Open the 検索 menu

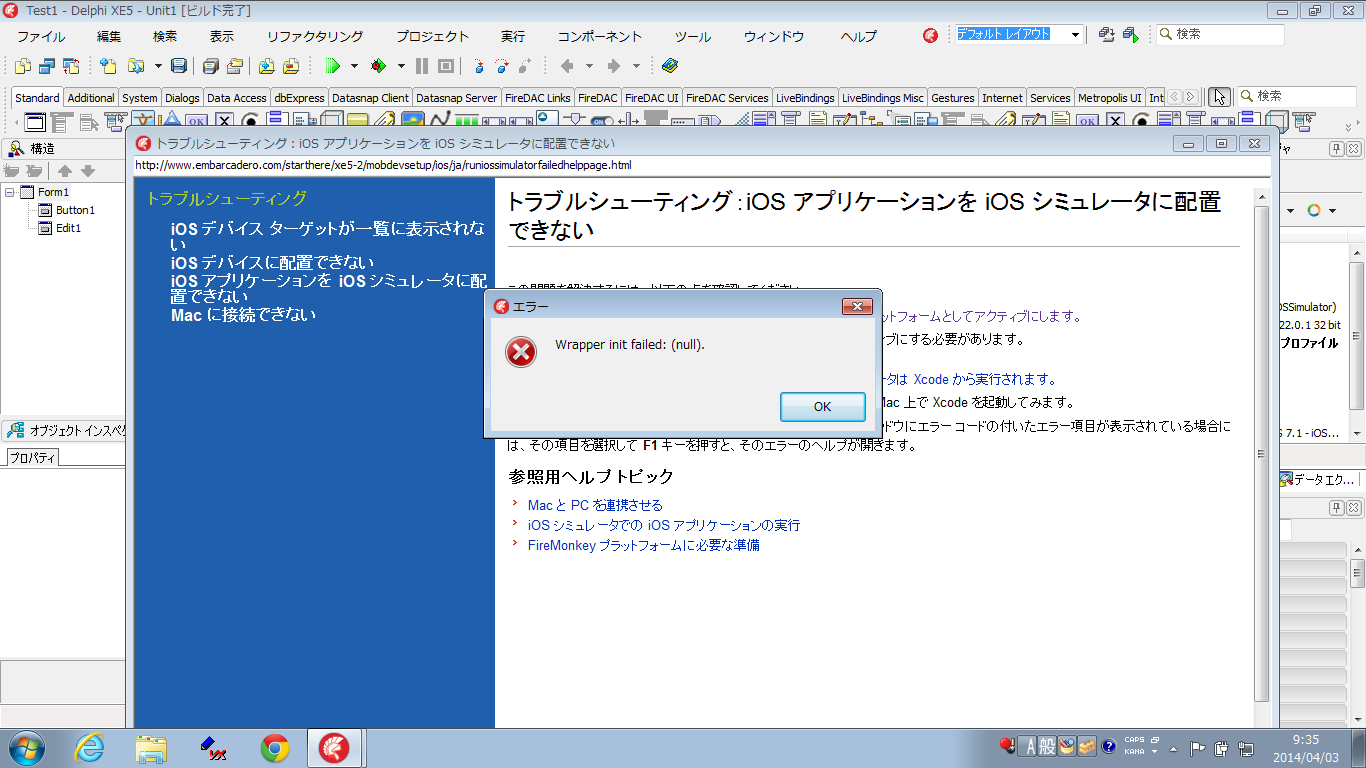coord(165,36)
